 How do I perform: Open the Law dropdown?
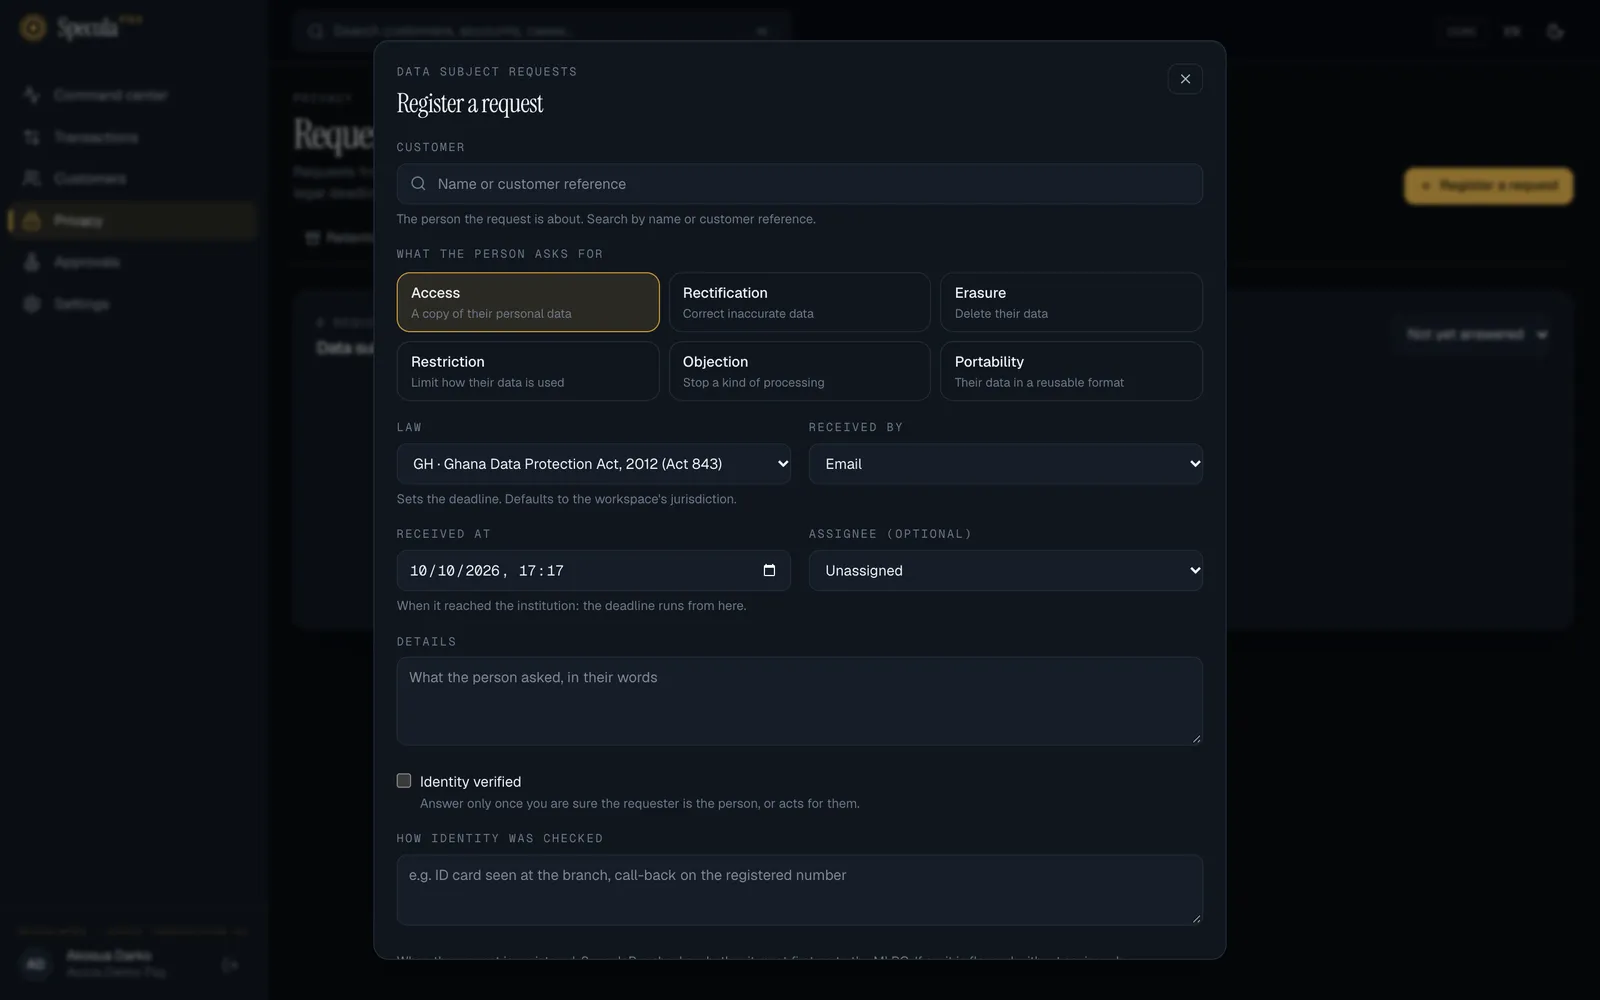click(x=594, y=464)
